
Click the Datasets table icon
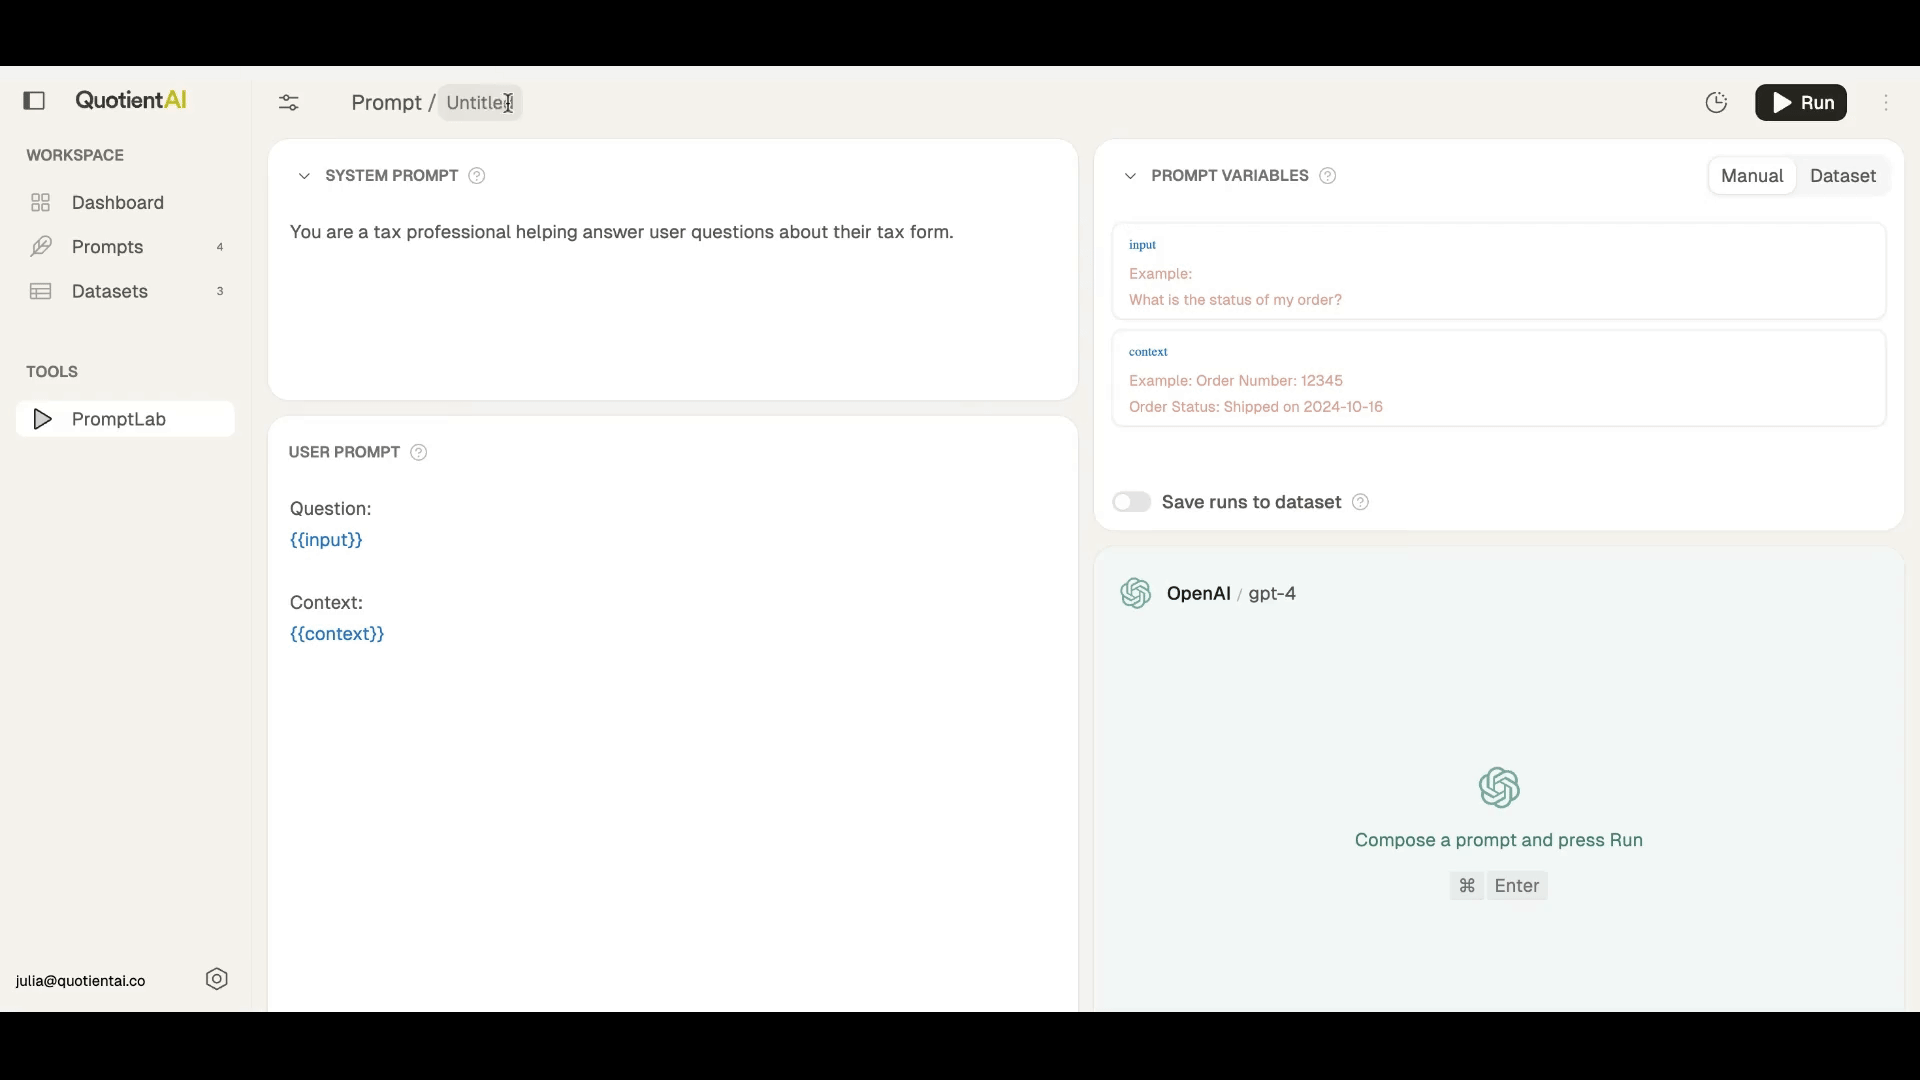41,292
